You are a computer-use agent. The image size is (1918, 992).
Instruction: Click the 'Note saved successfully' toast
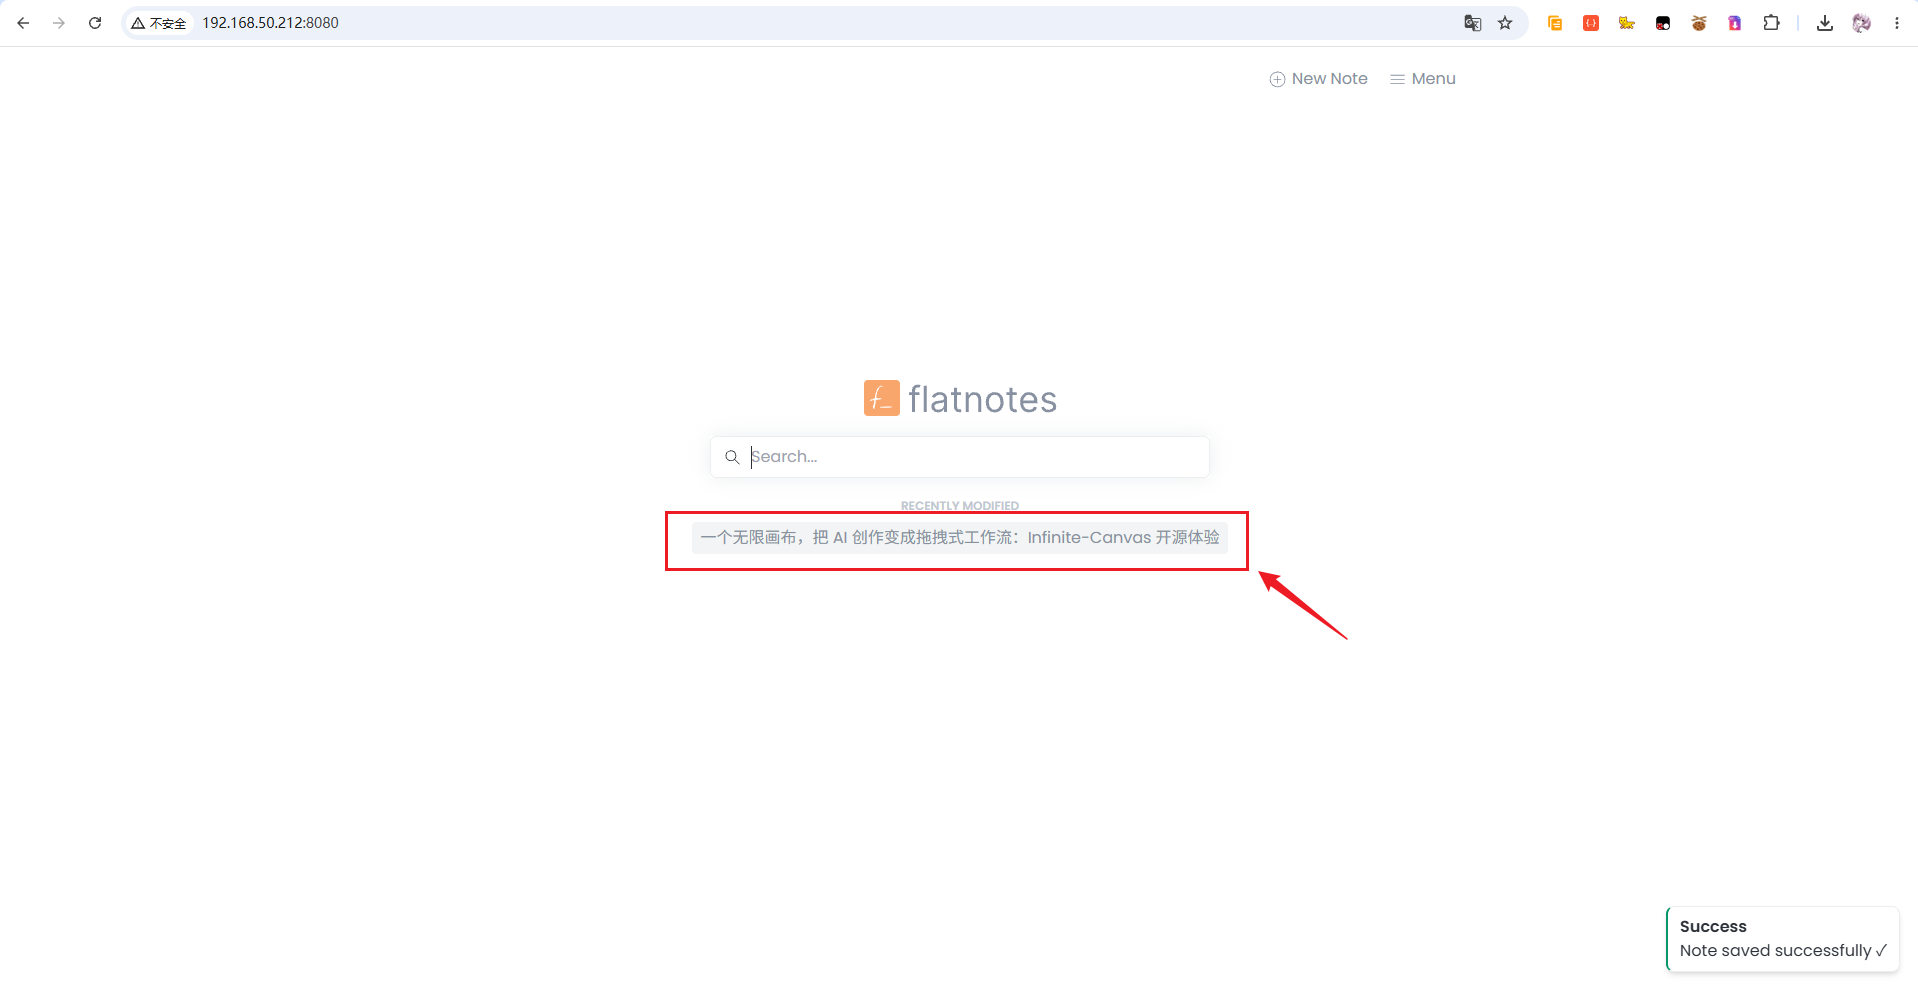coord(1783,939)
